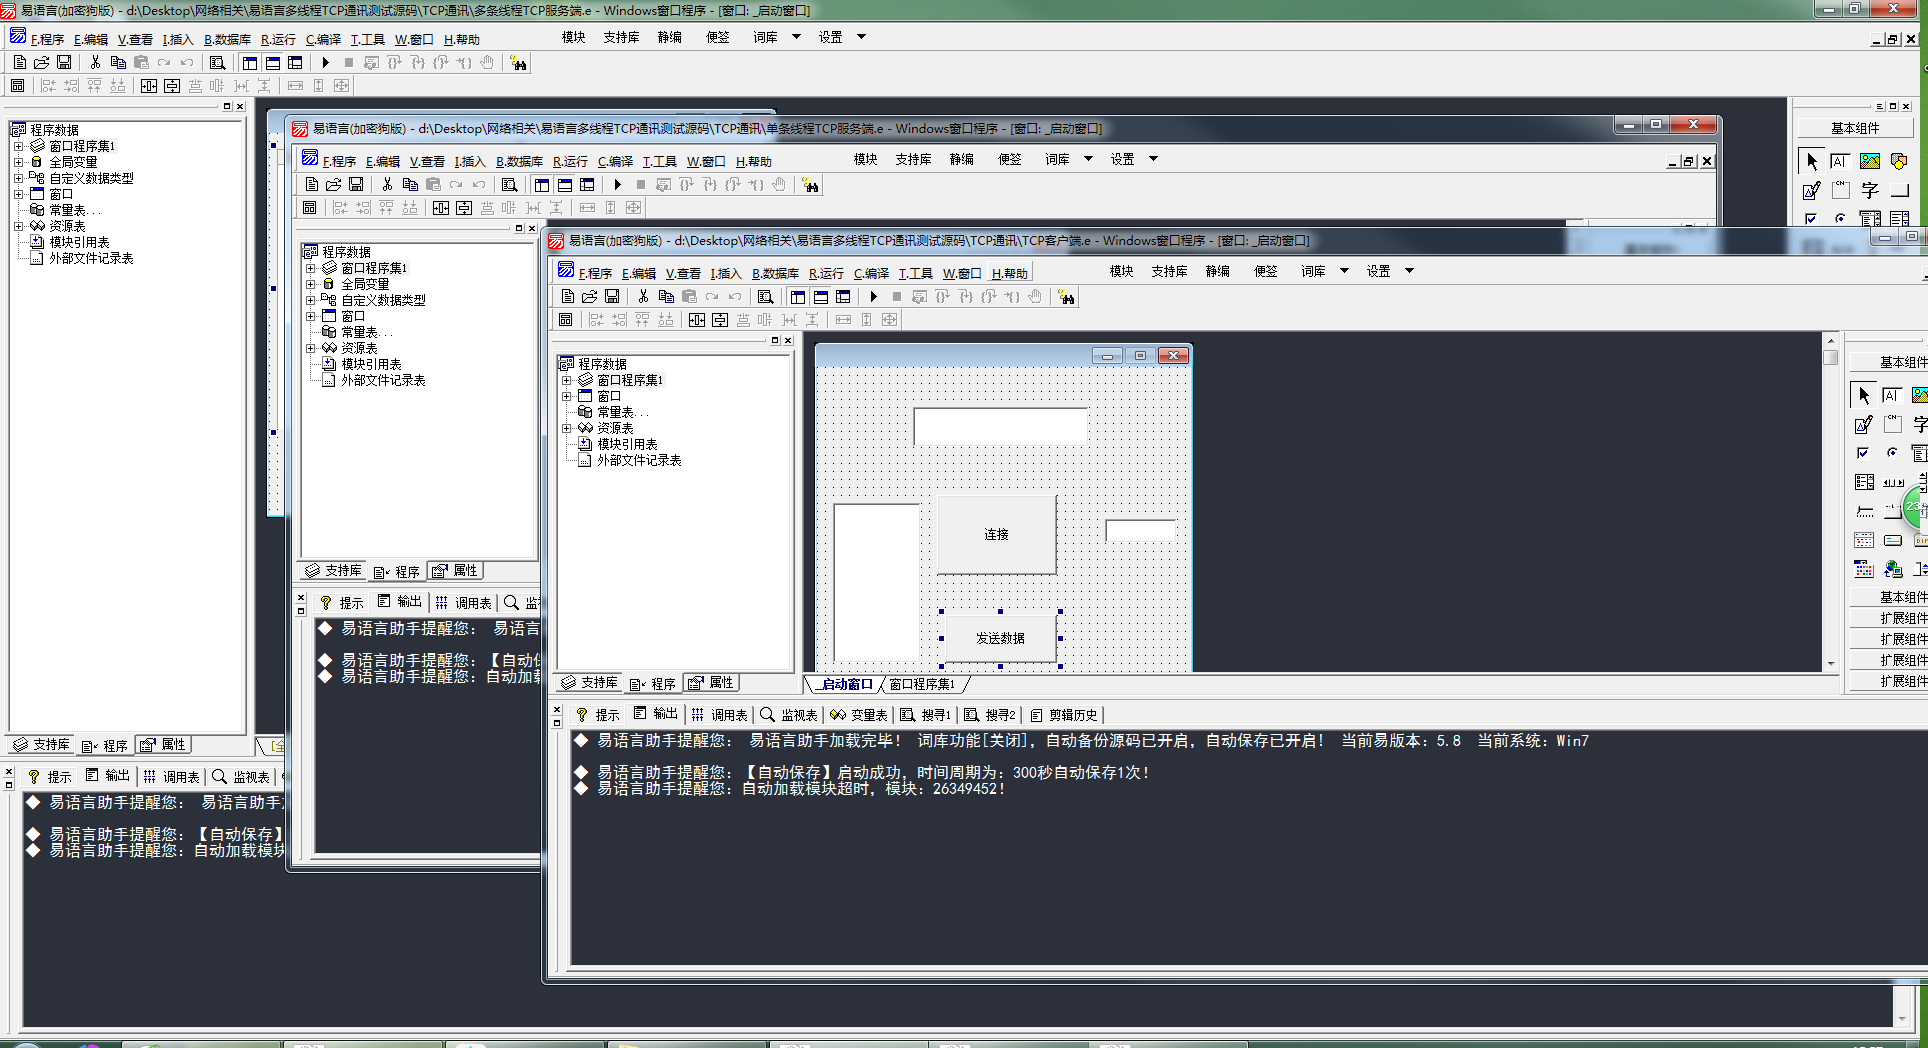
Task: Select the arrow pointer tool in palette
Action: (x=1864, y=395)
